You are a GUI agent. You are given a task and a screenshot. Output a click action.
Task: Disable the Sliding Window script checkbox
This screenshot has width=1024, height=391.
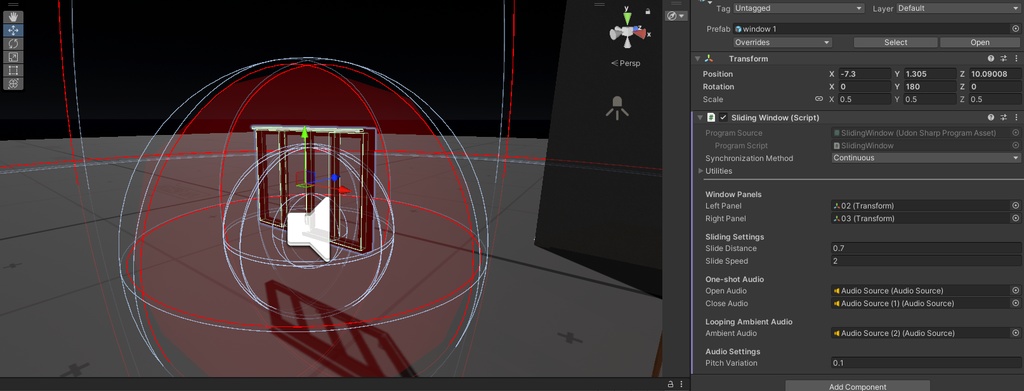click(724, 117)
